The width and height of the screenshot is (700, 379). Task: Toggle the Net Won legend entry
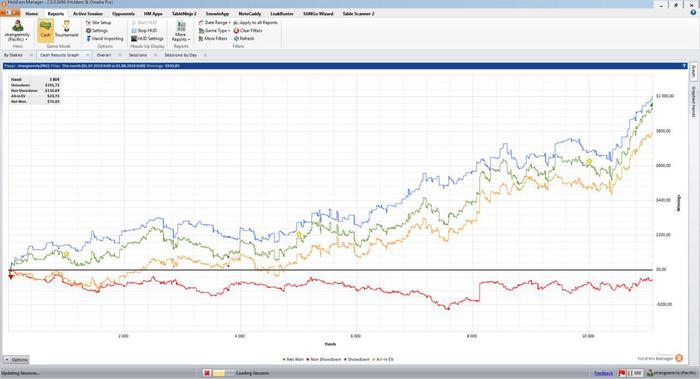pos(293,359)
